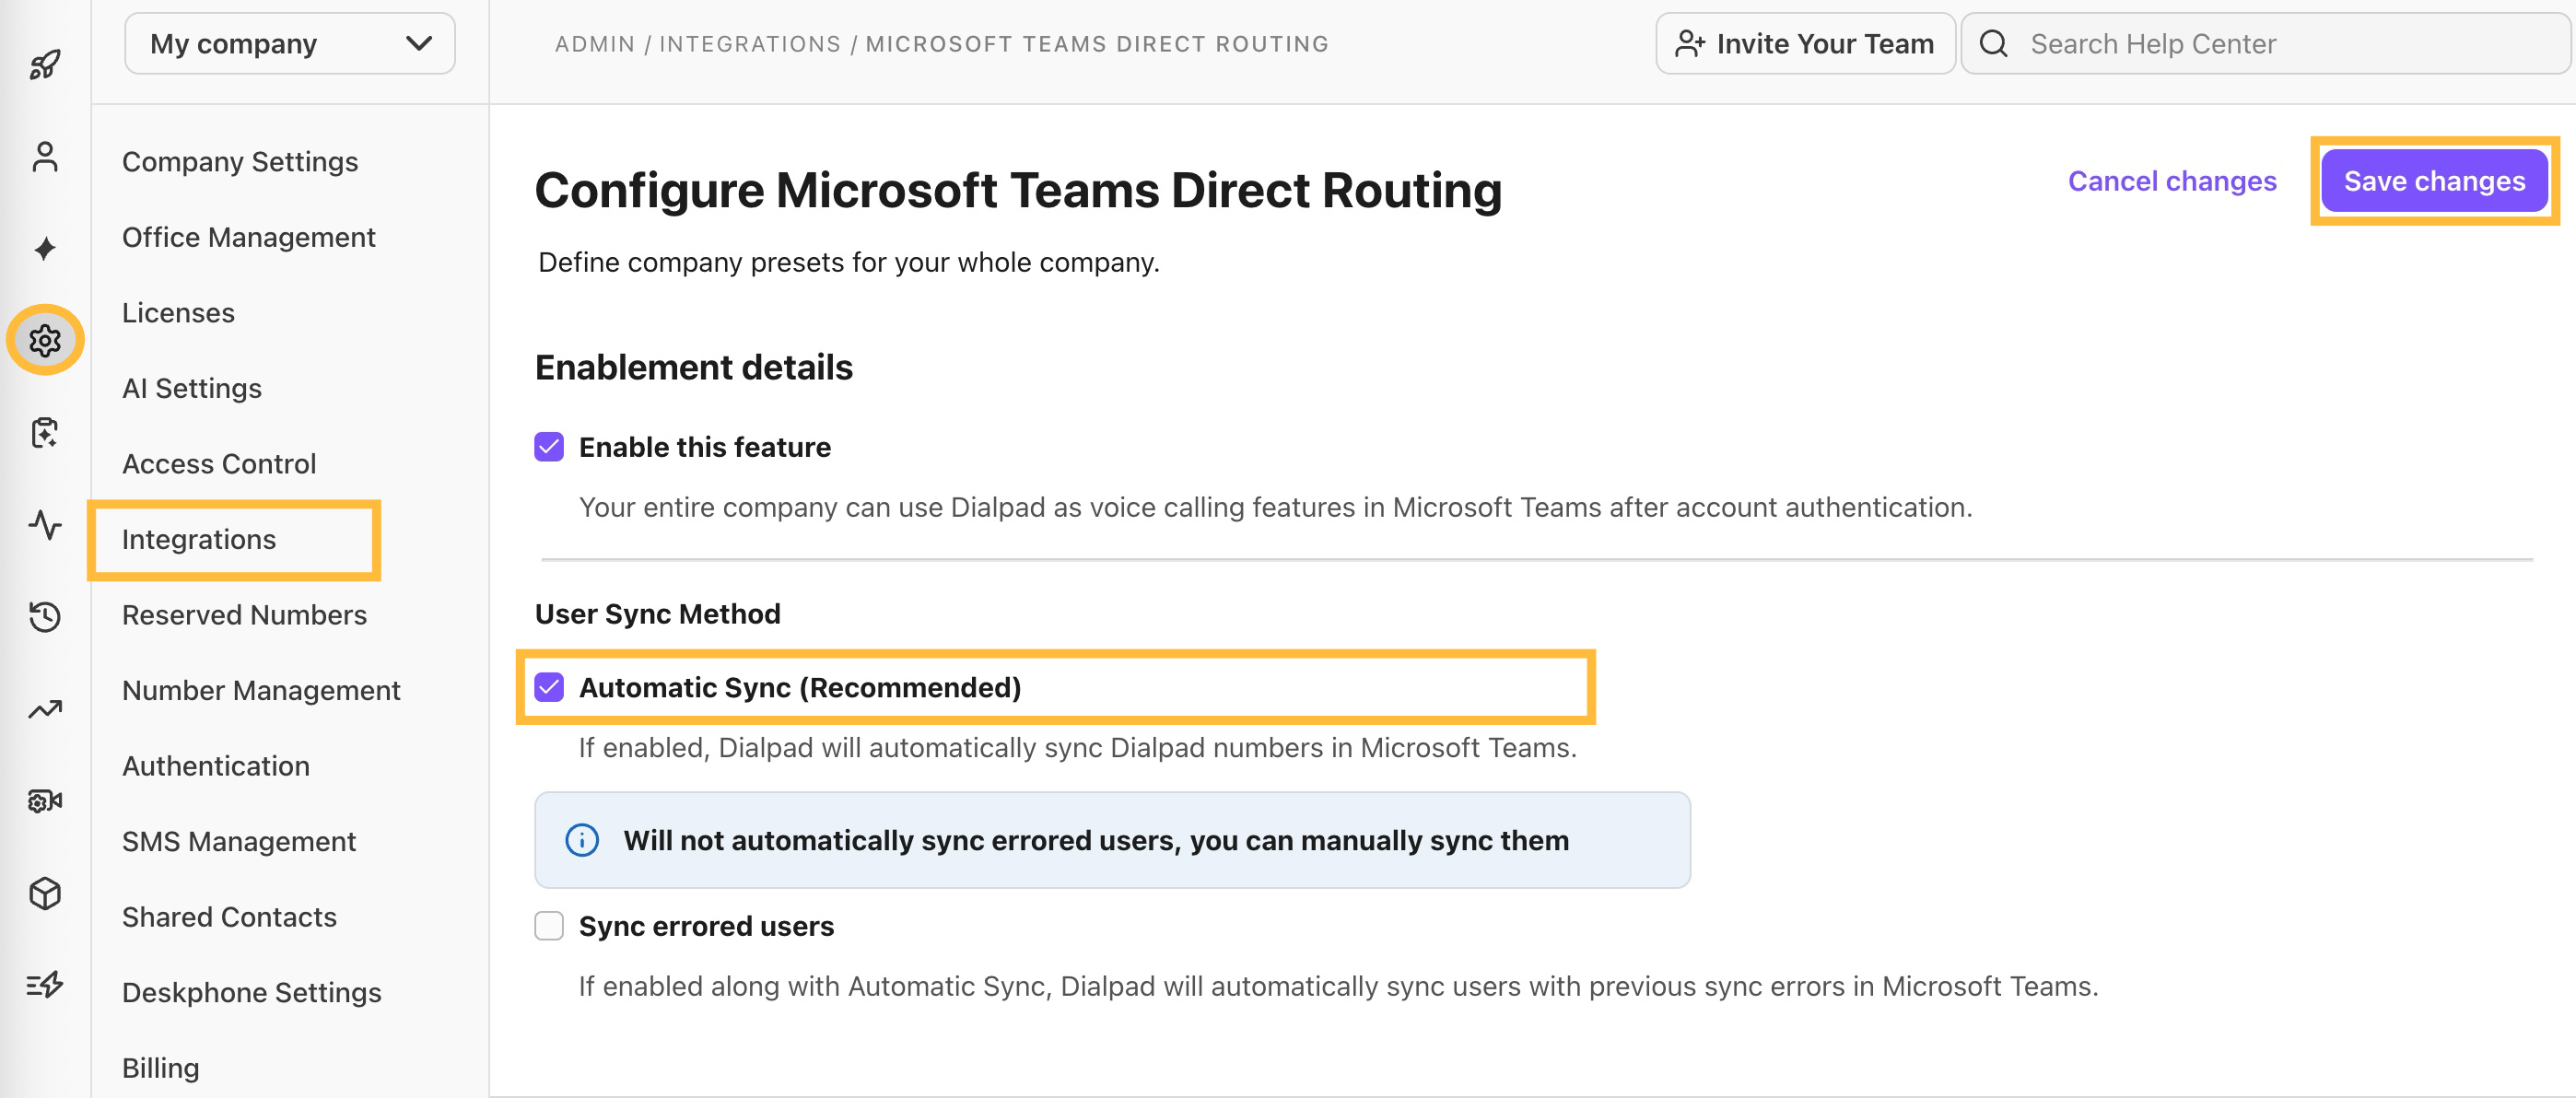Click the Enablement details heading

click(693, 367)
